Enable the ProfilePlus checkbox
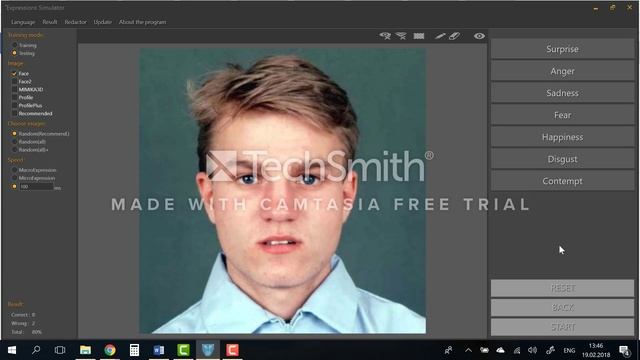The image size is (640, 360). pyautogui.click(x=14, y=105)
